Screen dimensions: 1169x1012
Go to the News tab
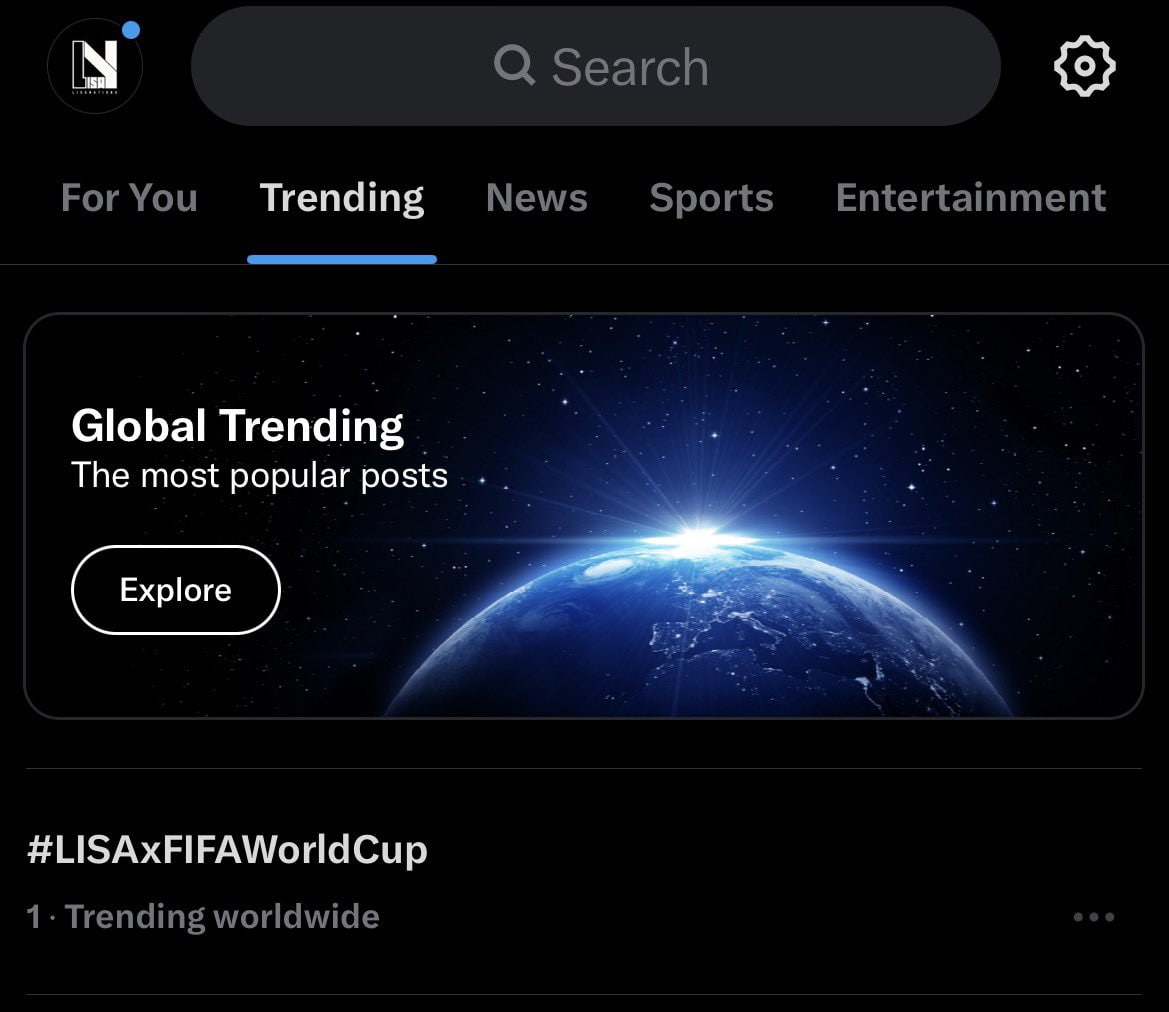[537, 198]
